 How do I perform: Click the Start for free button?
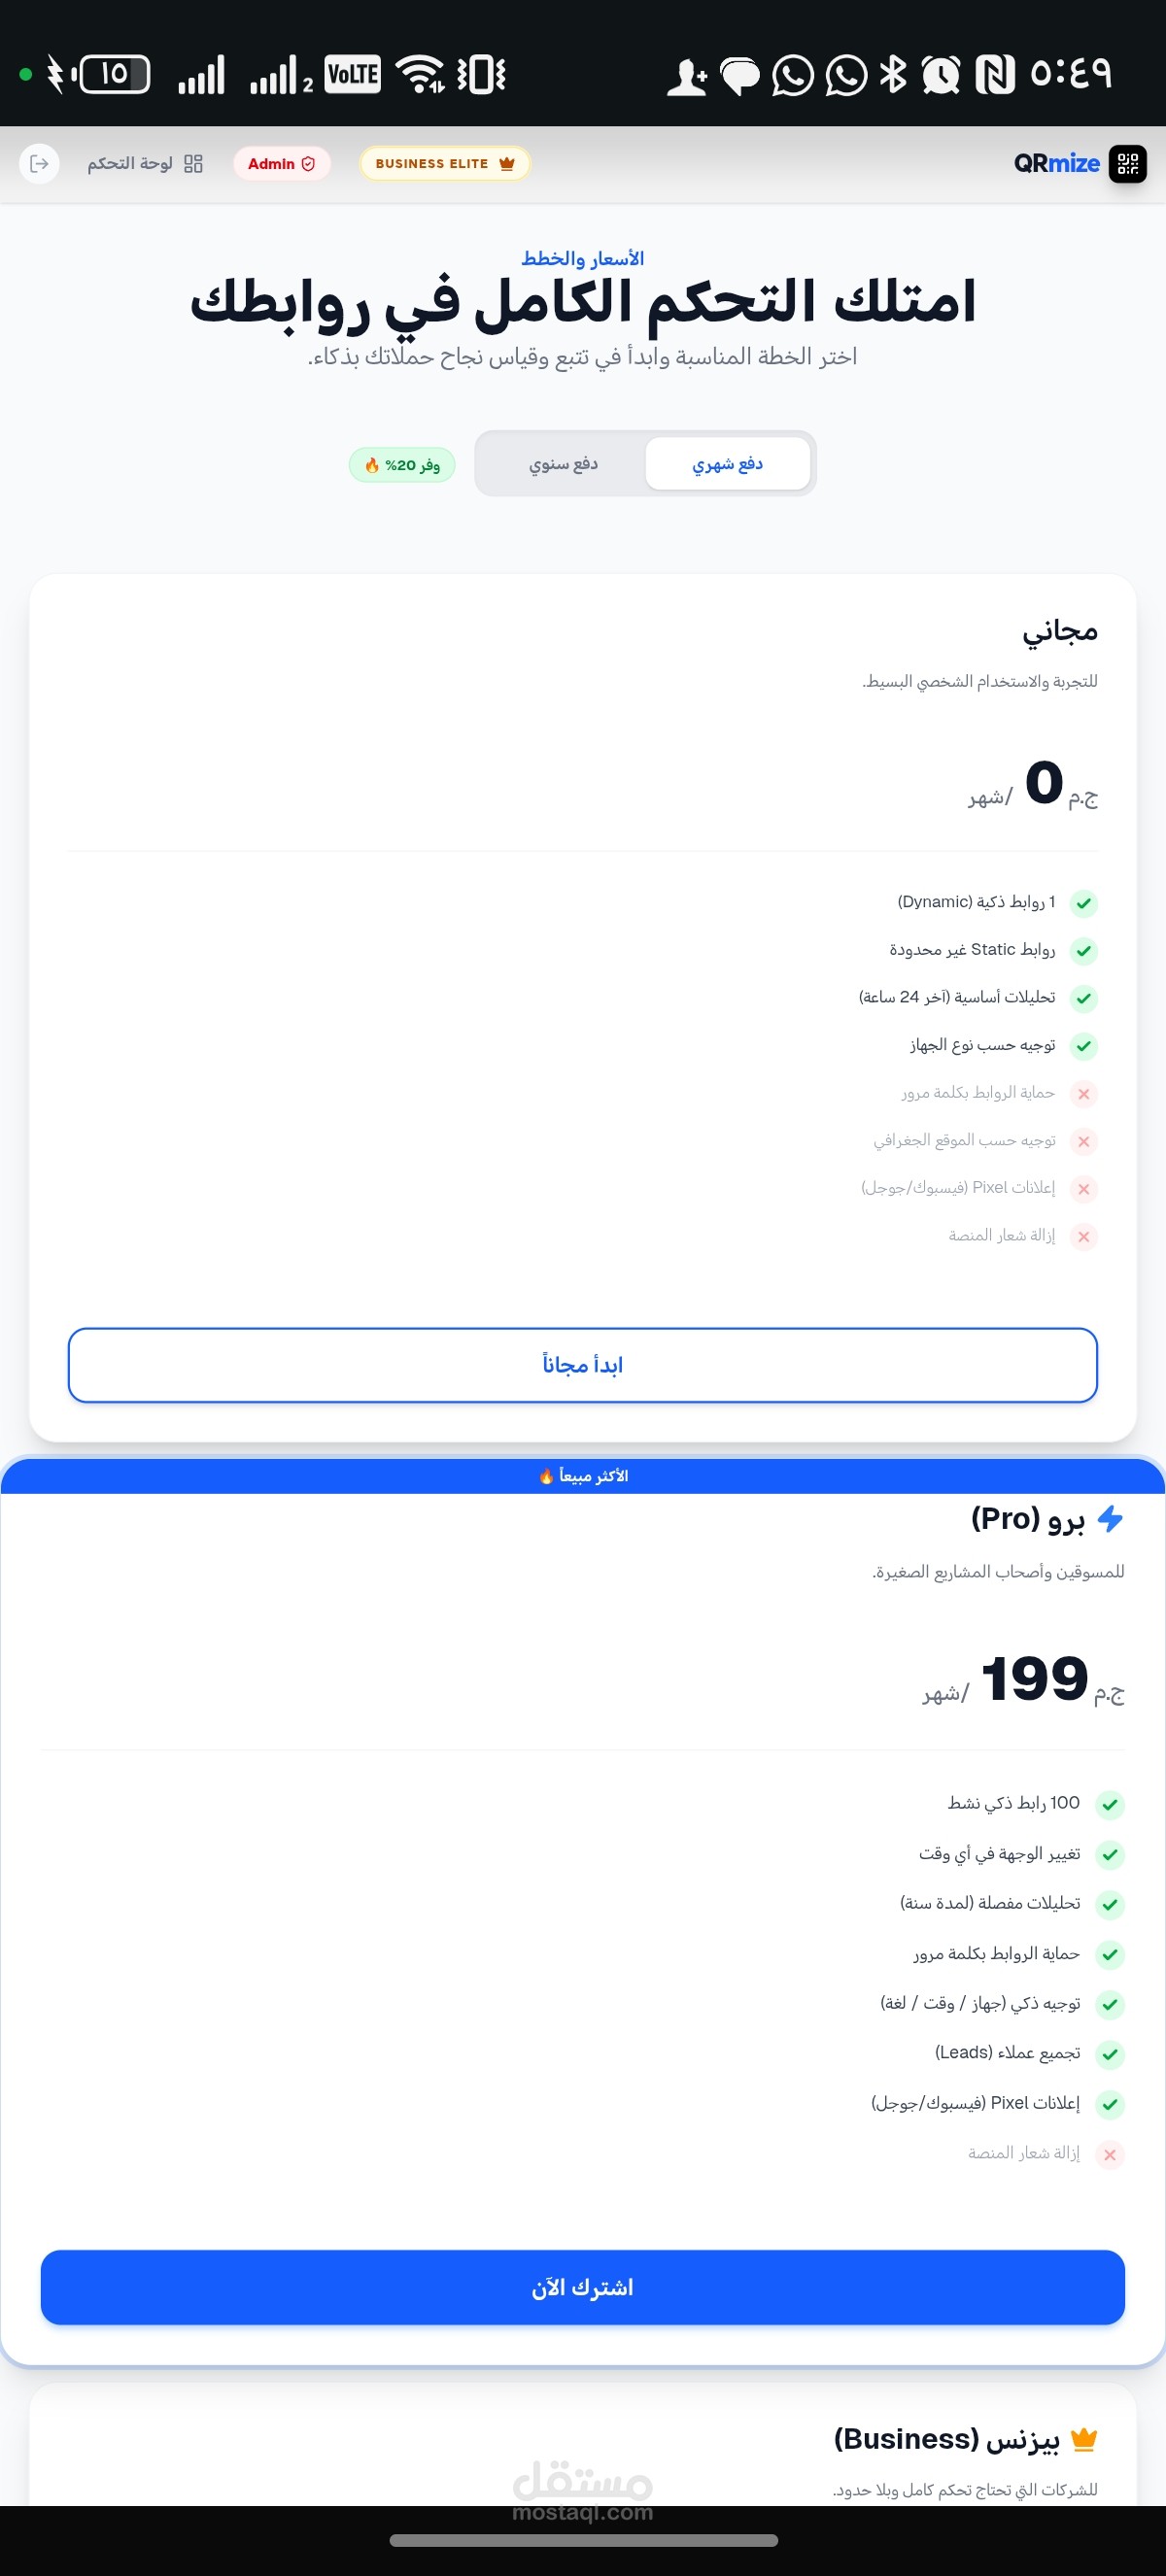point(582,1365)
